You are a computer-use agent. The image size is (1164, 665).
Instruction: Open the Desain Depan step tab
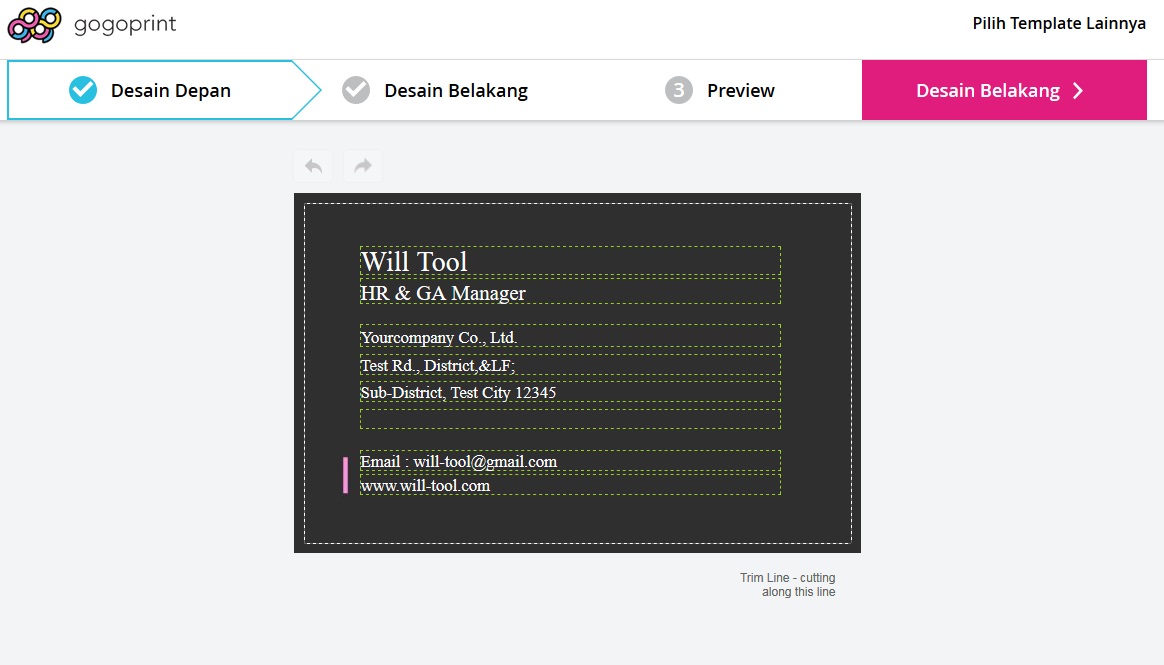tap(170, 91)
